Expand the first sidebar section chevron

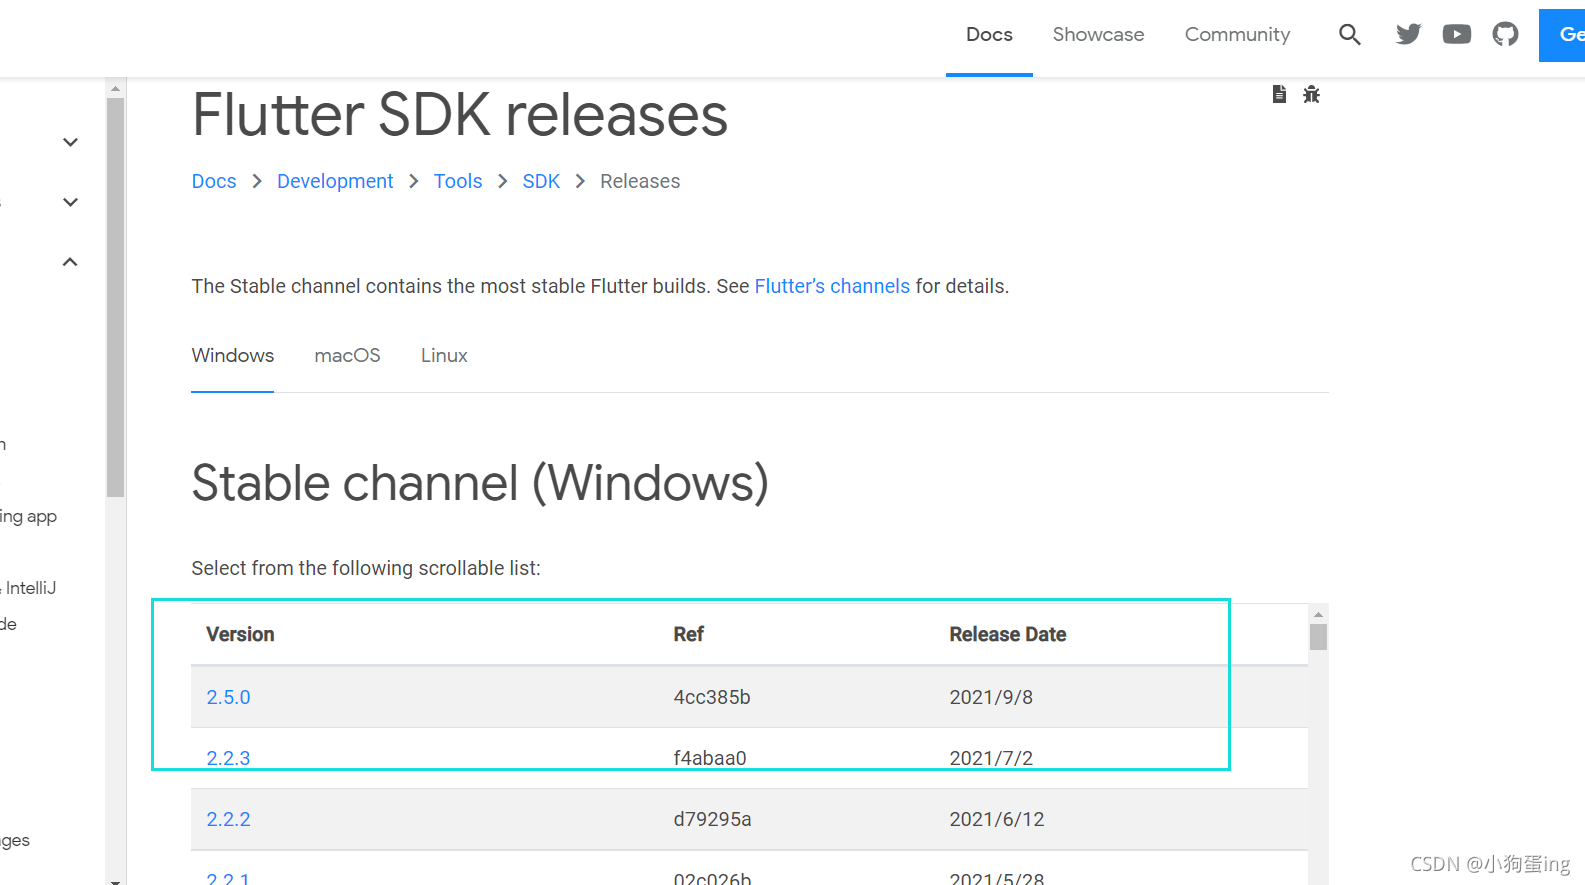(70, 142)
